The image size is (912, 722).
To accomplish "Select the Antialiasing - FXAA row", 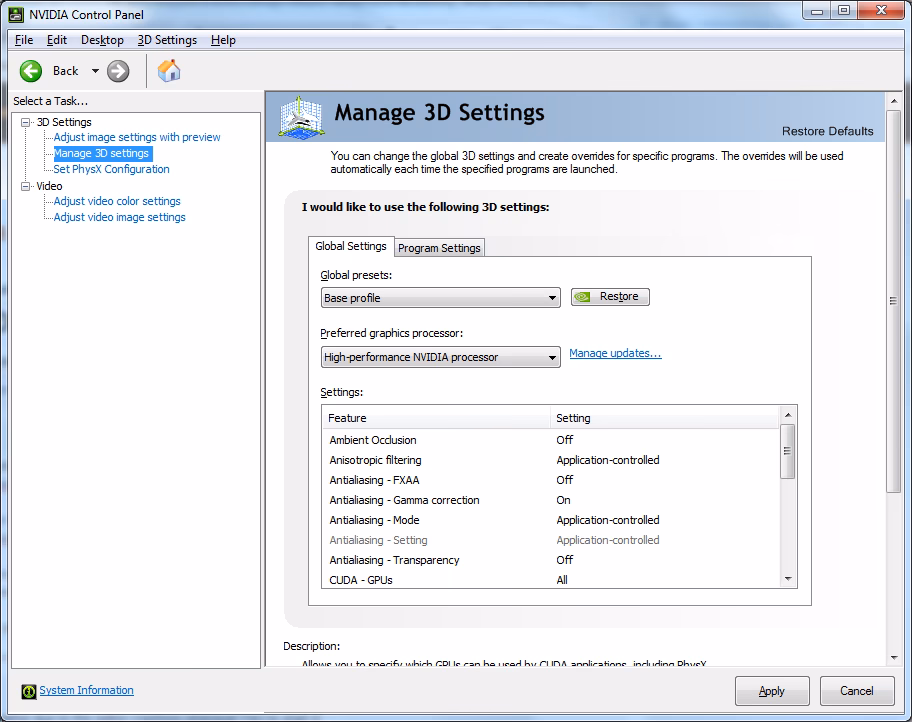I will [x=550, y=480].
